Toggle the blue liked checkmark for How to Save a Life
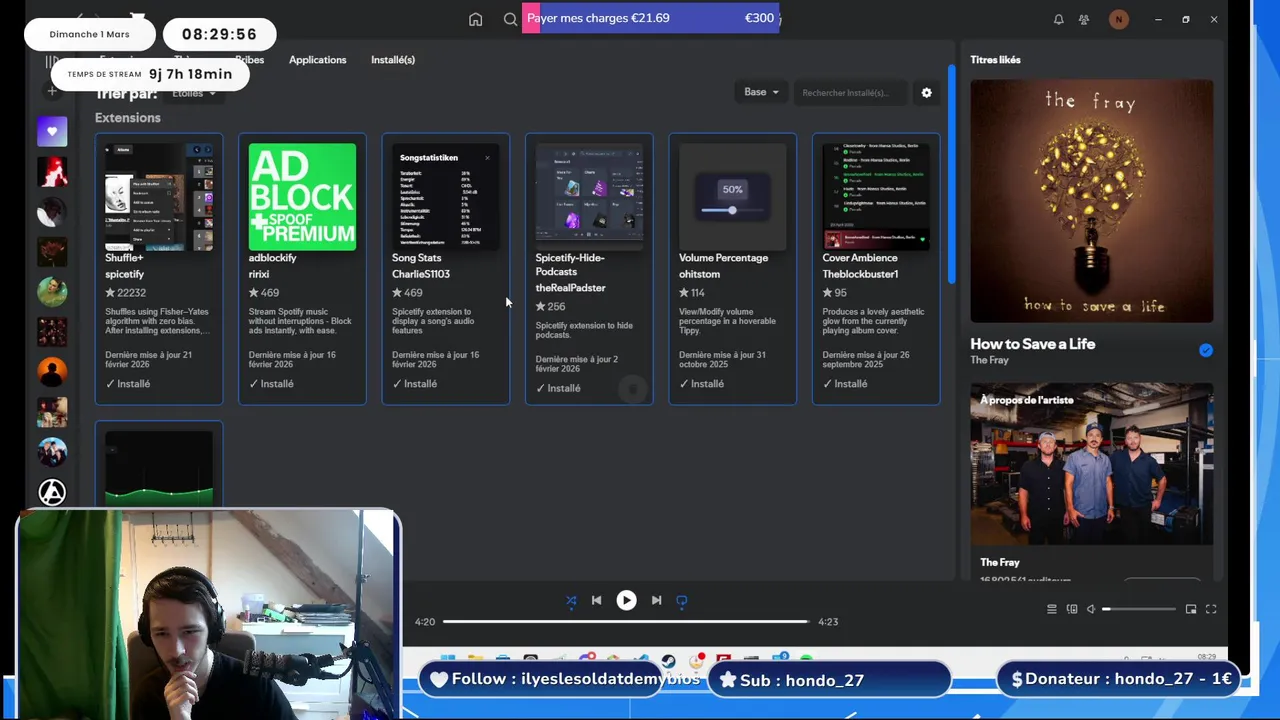The width and height of the screenshot is (1280, 720). pyautogui.click(x=1206, y=350)
